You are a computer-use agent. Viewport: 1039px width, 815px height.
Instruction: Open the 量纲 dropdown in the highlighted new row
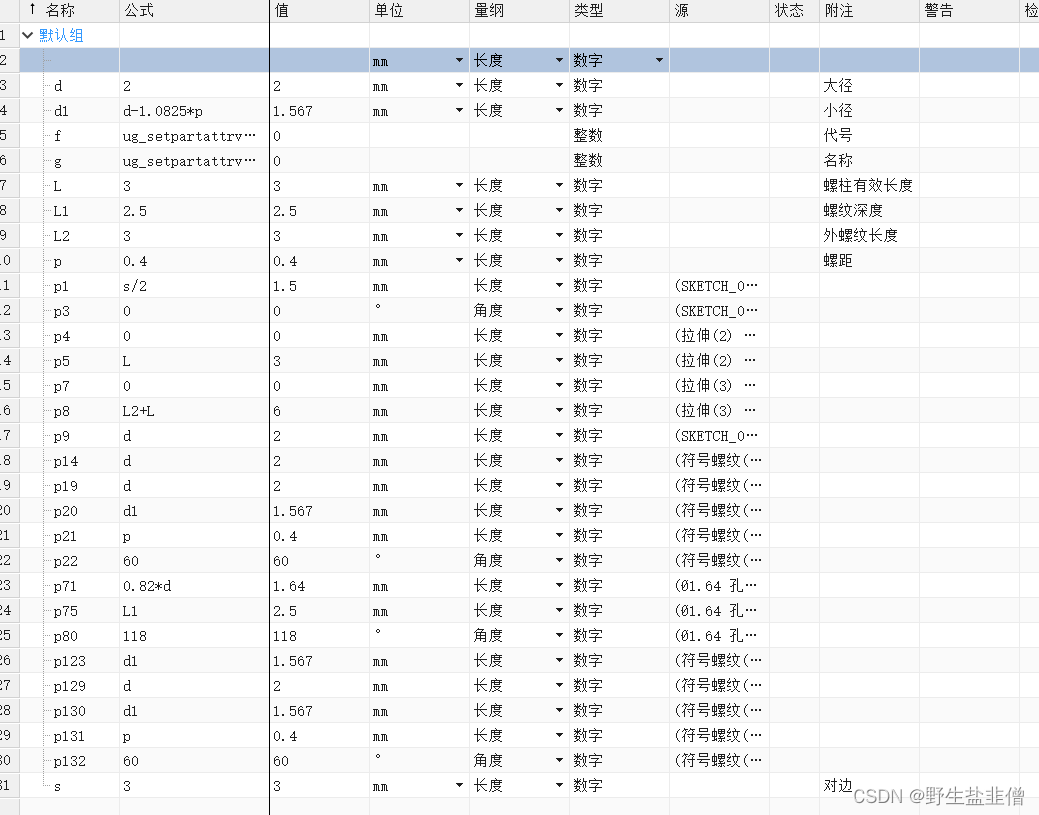coord(559,60)
